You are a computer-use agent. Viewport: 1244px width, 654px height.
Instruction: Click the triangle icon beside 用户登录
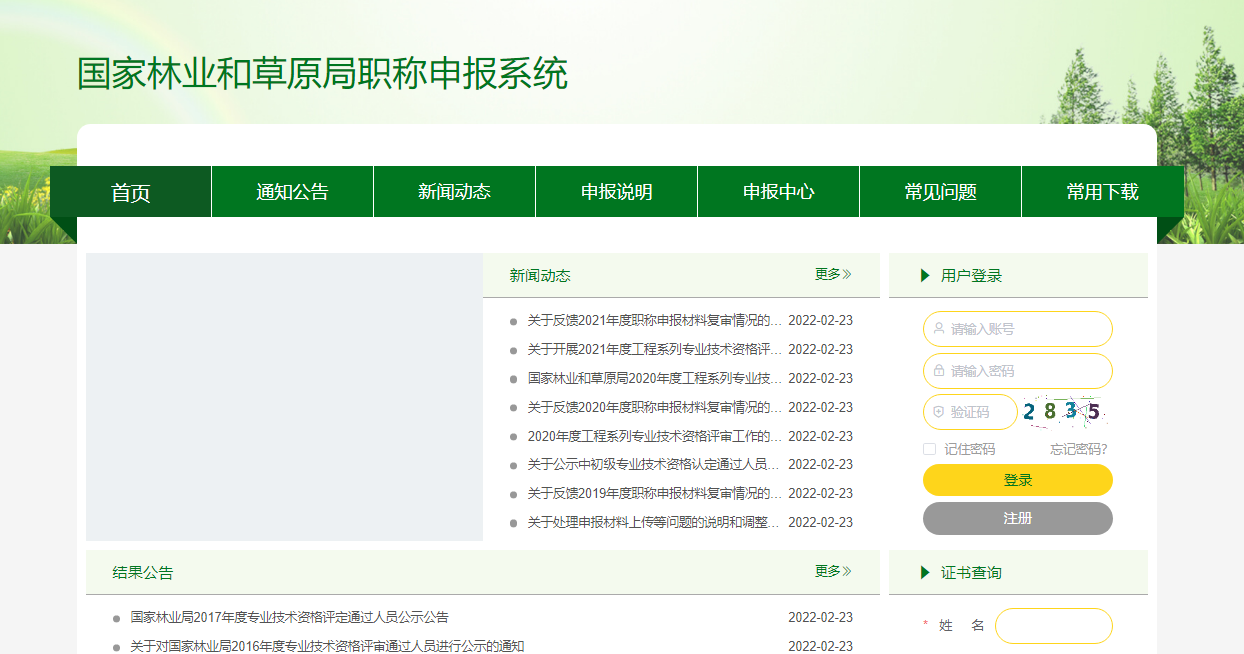click(x=925, y=276)
